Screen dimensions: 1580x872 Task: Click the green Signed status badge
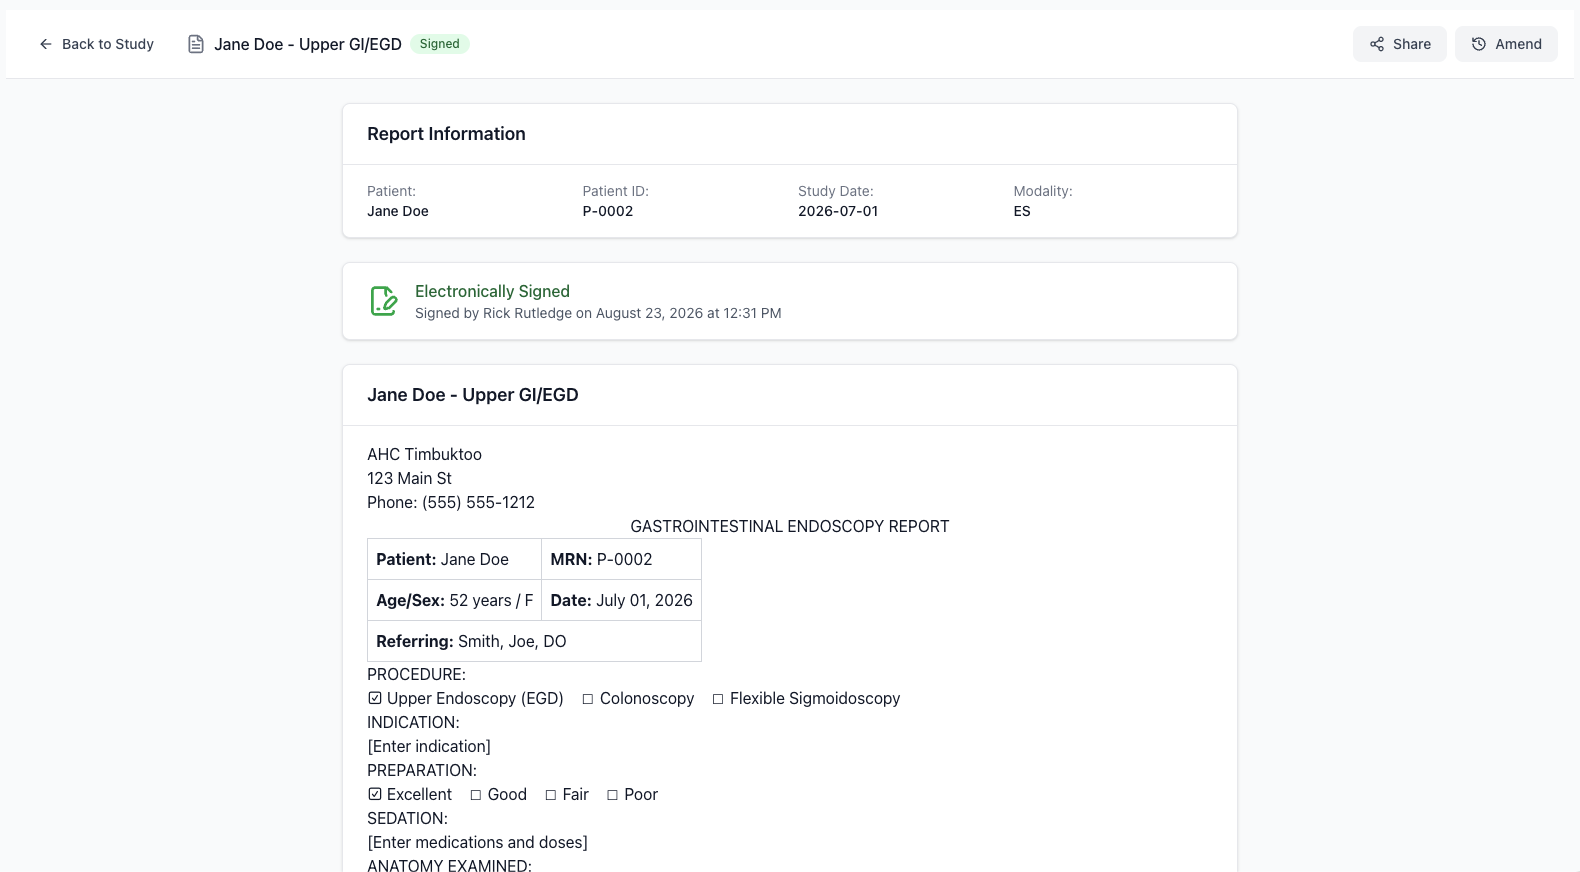pyautogui.click(x=439, y=44)
